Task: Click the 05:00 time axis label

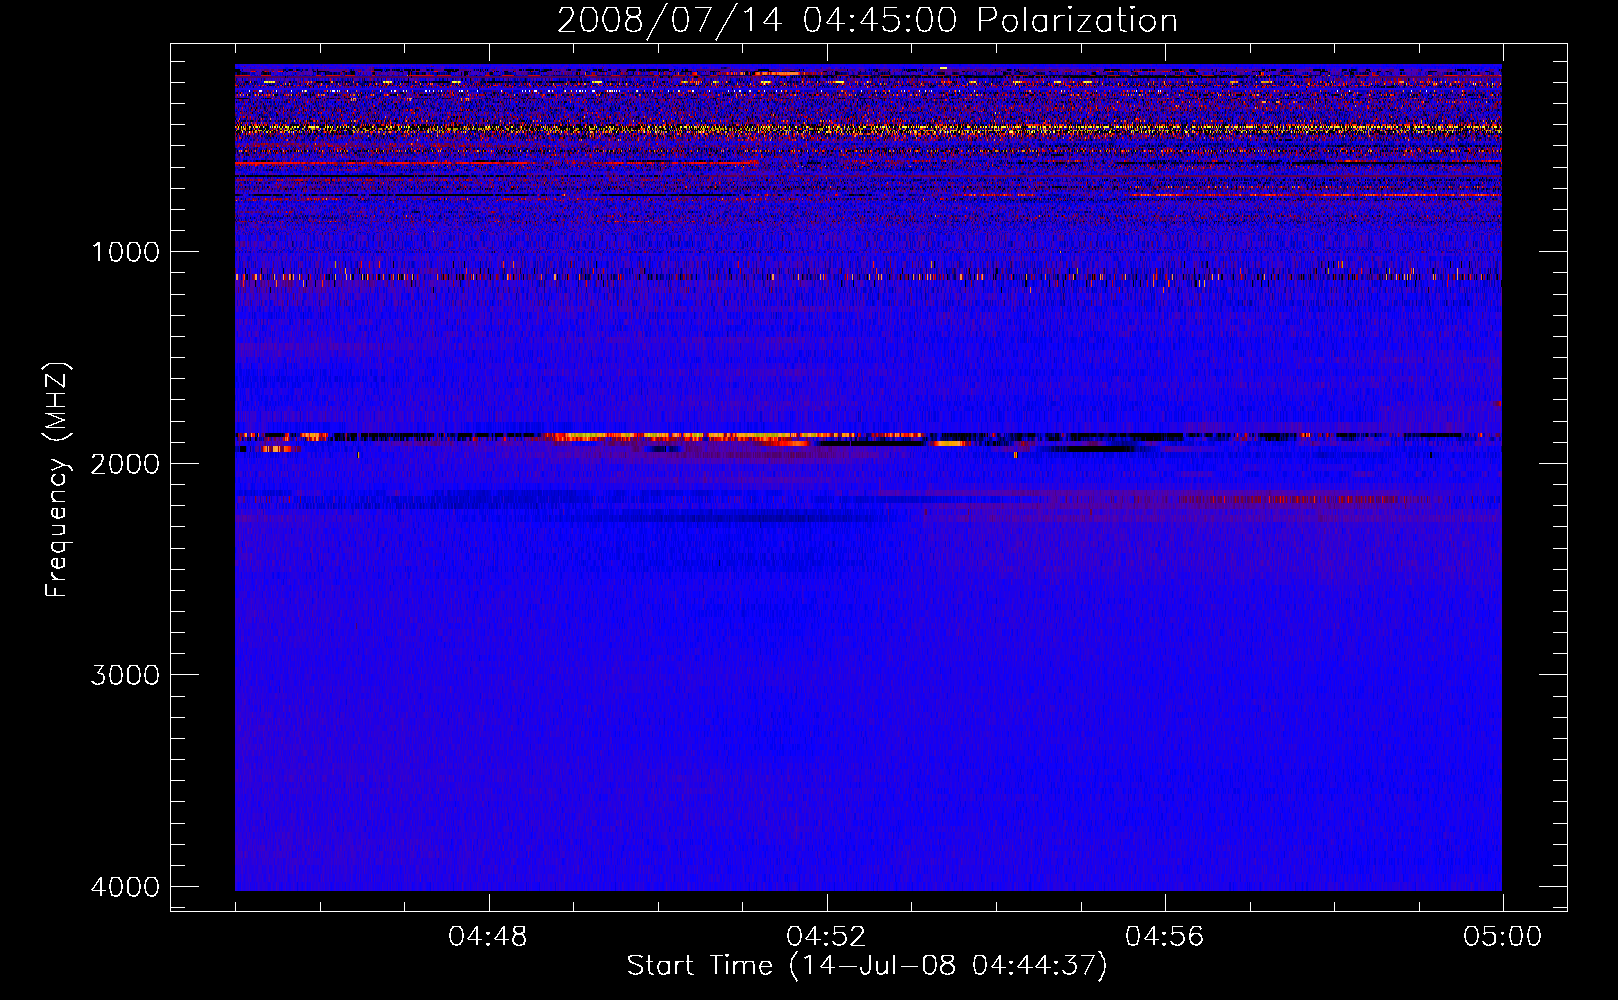Action: click(1502, 937)
